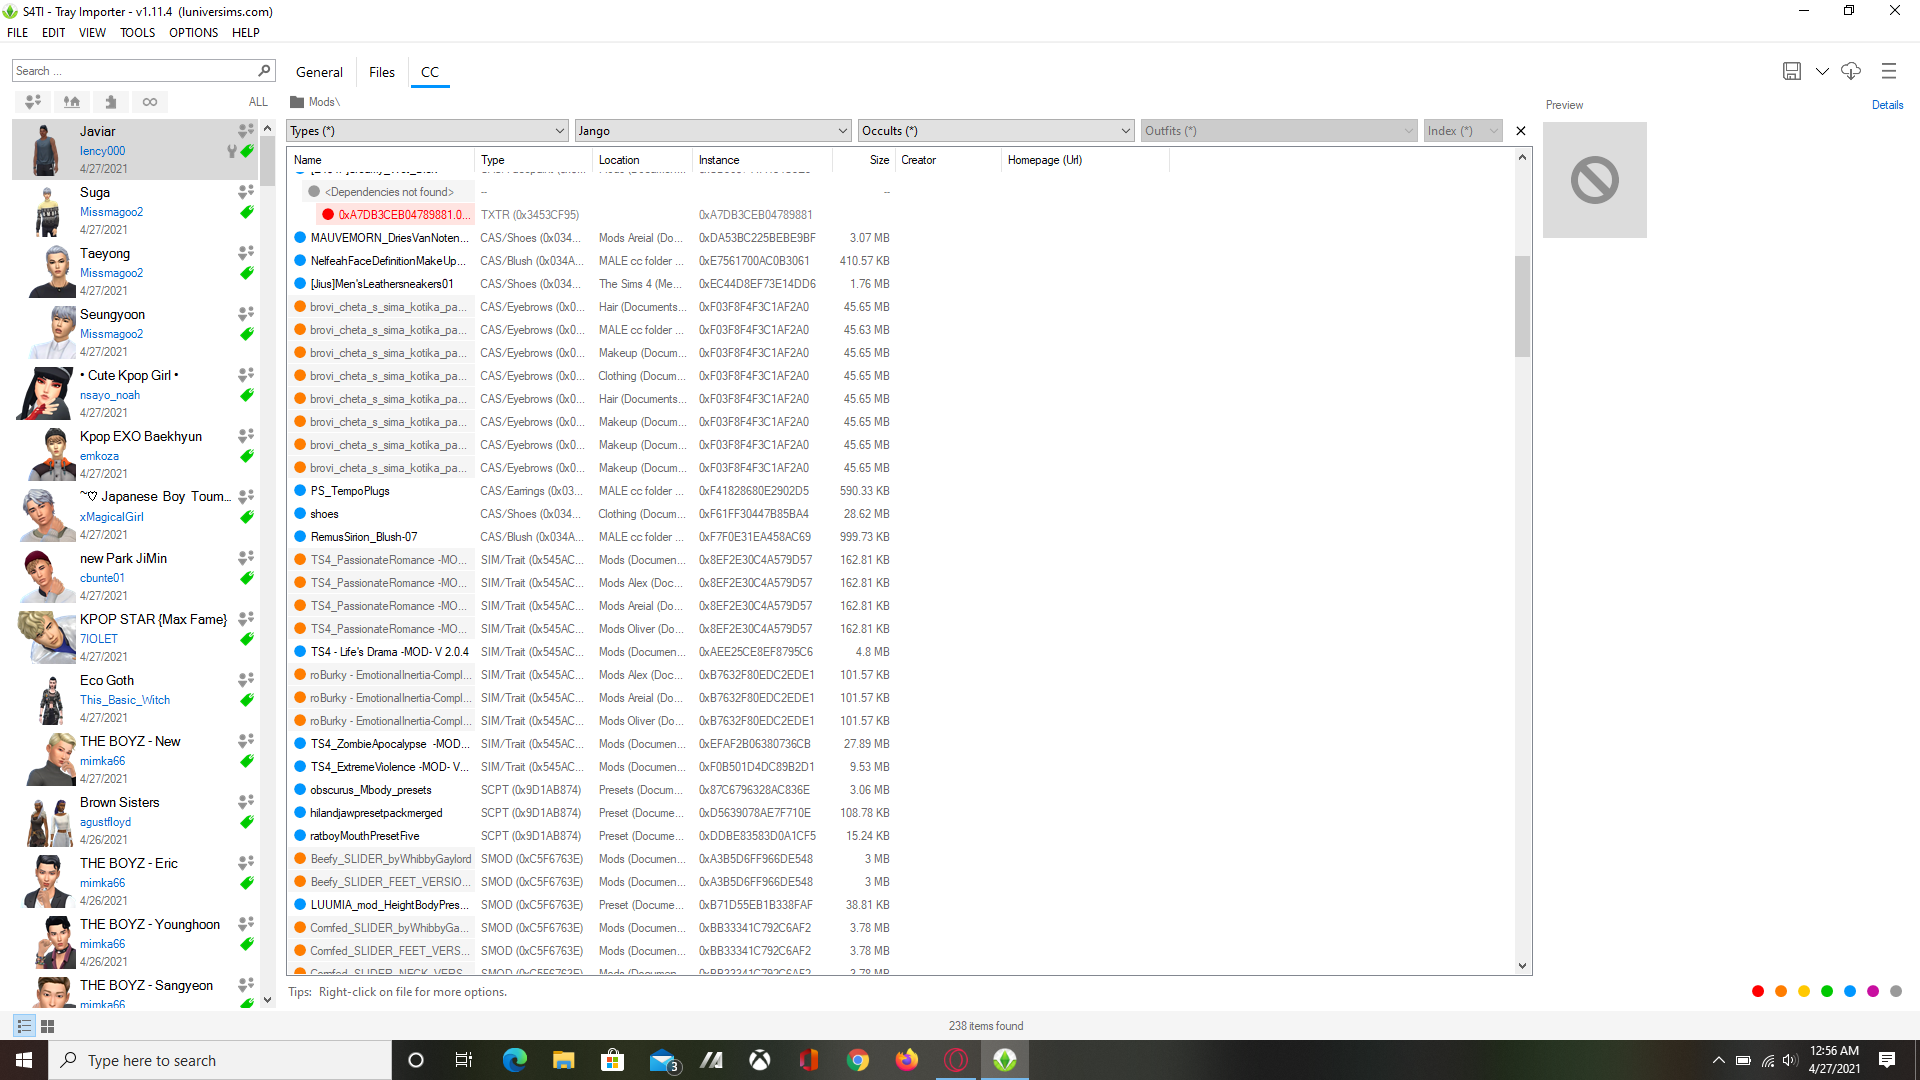Image resolution: width=1920 pixels, height=1080 pixels.
Task: Click the ALL button to show all Sims
Action: click(x=256, y=102)
